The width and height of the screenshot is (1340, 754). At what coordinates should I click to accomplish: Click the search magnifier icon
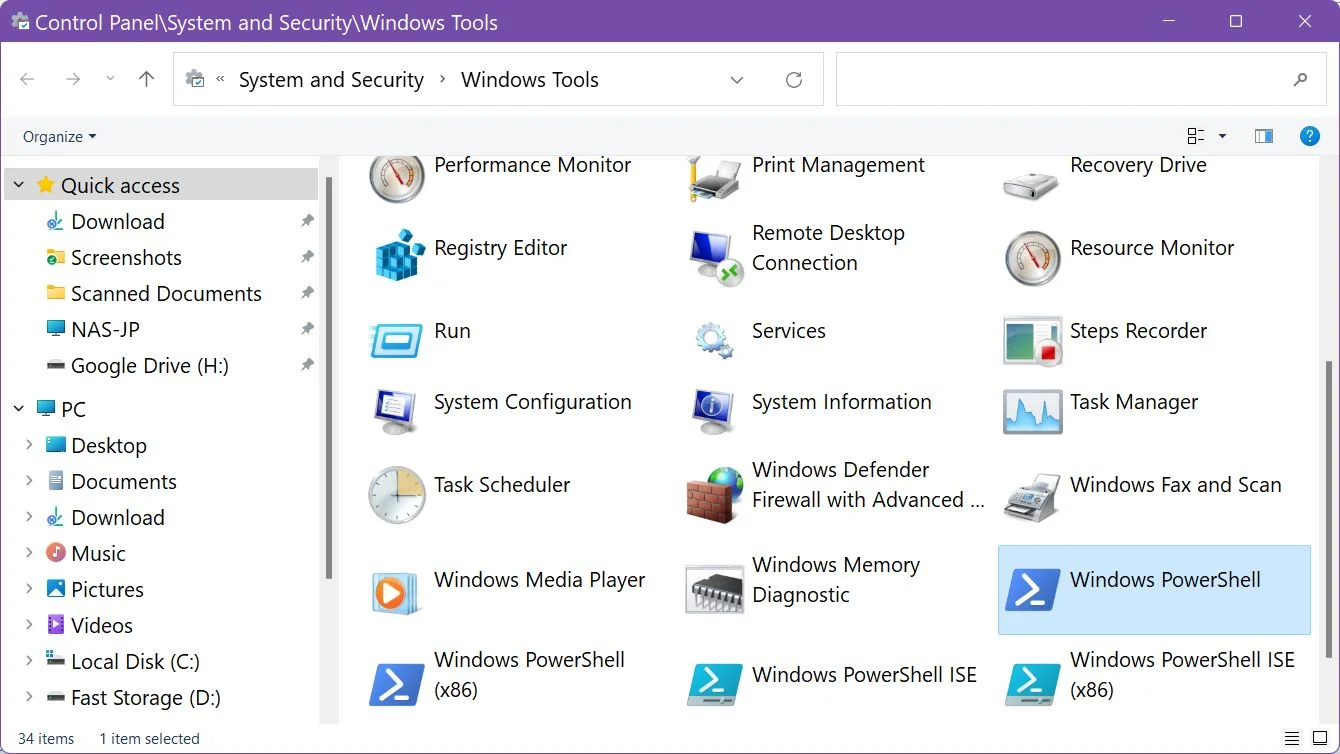[1301, 80]
